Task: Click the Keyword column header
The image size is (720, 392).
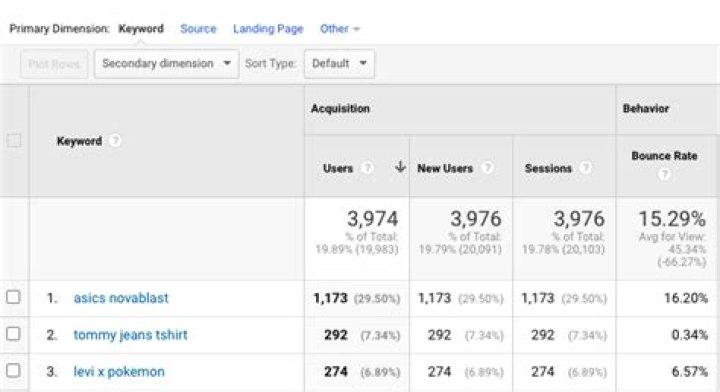Action: (x=79, y=141)
